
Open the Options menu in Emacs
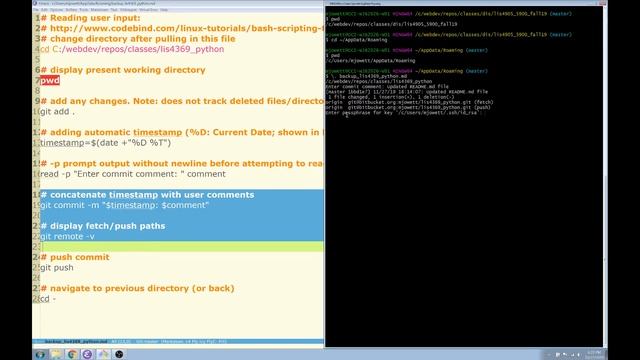(56, 10)
